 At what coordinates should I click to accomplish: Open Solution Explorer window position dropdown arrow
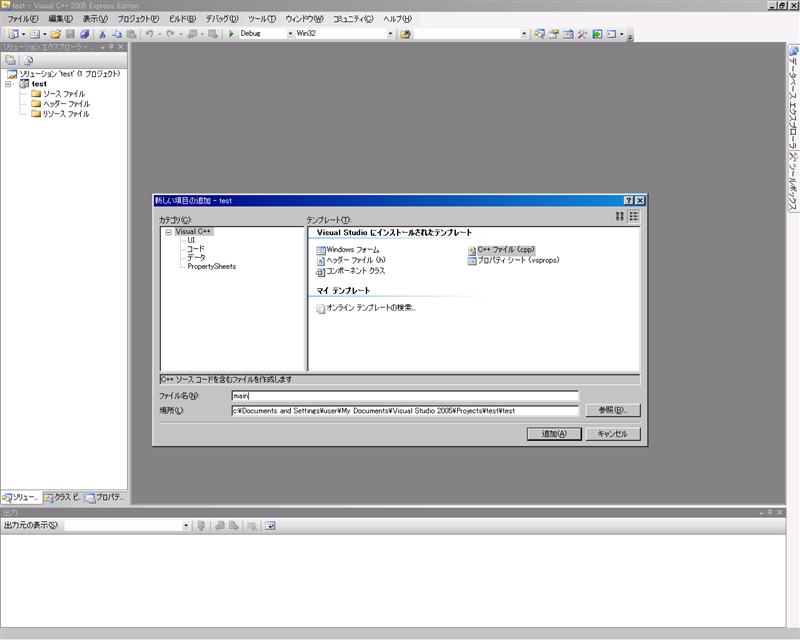[x=103, y=47]
